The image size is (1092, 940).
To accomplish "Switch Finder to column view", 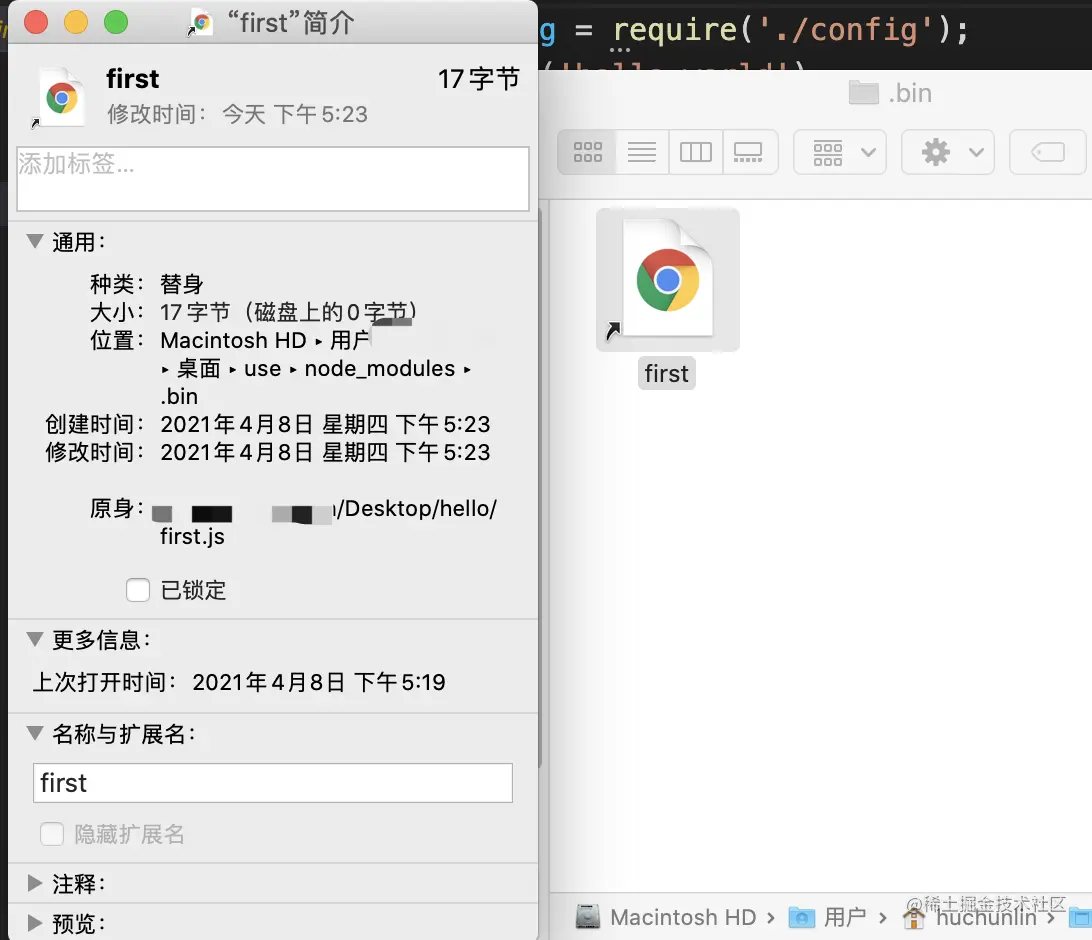I will click(696, 152).
